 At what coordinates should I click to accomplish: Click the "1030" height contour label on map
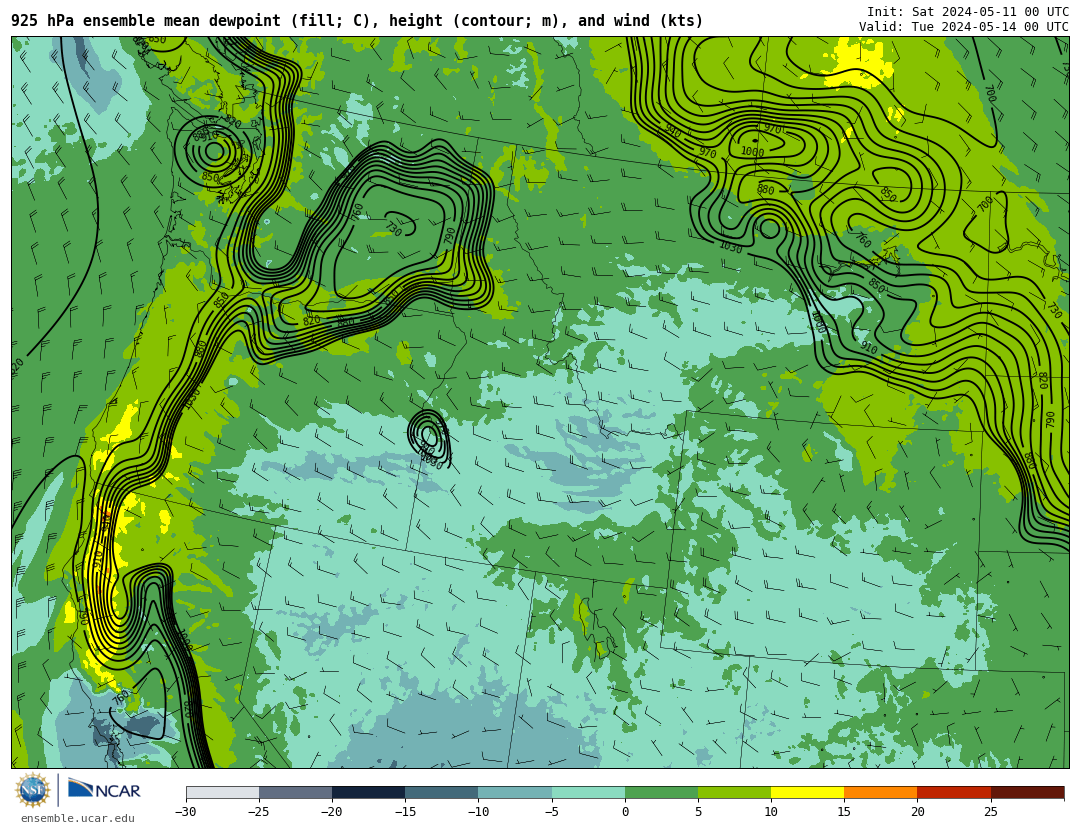coord(731,247)
